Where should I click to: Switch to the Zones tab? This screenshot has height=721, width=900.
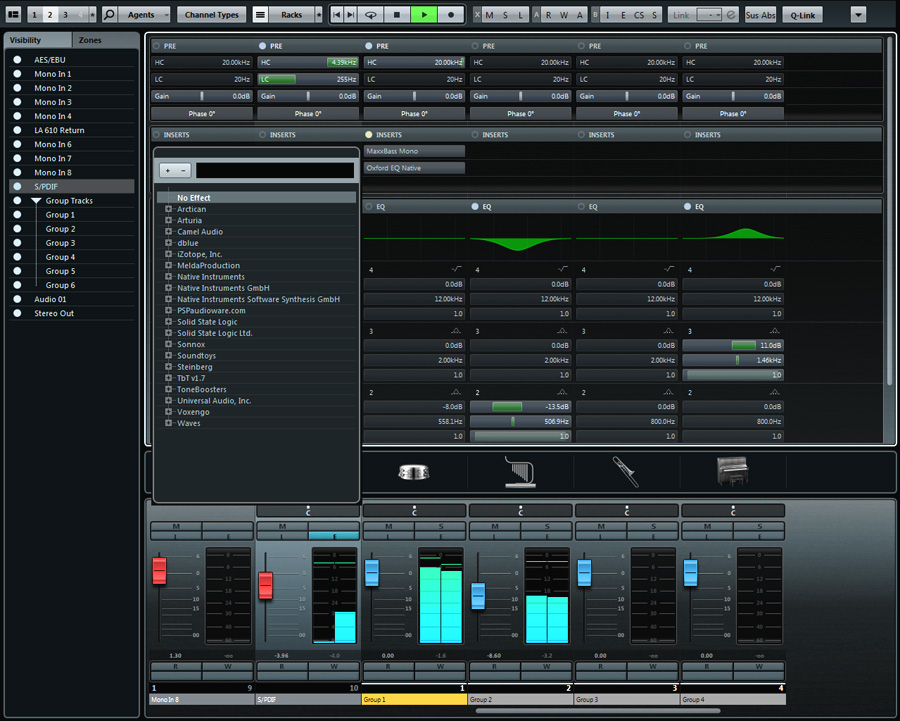[x=91, y=40]
